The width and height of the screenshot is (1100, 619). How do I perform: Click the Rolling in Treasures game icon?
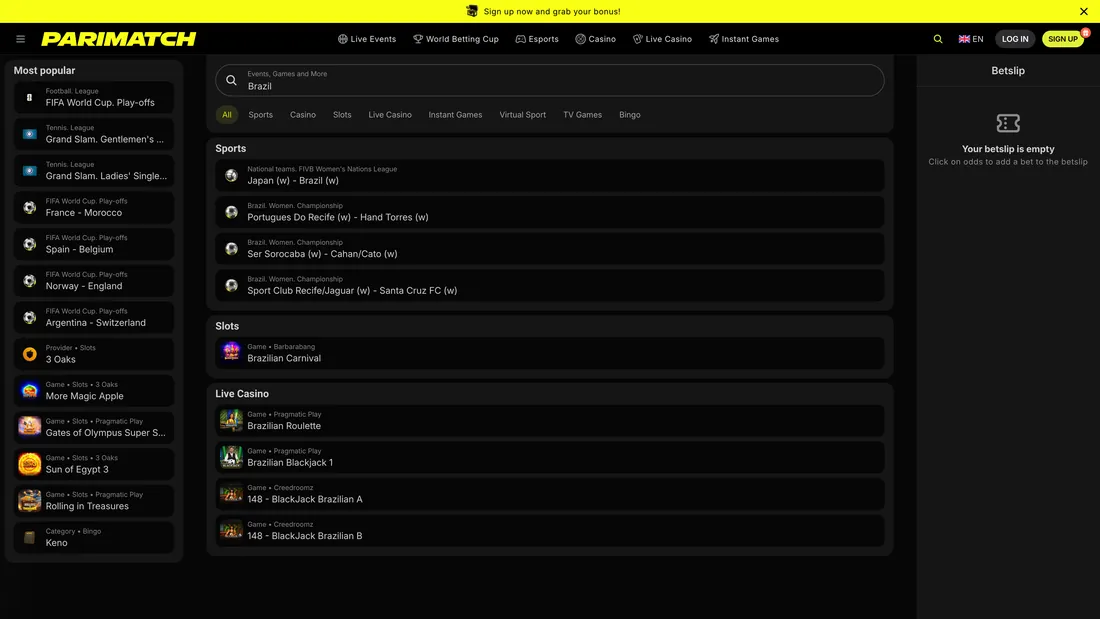point(29,500)
